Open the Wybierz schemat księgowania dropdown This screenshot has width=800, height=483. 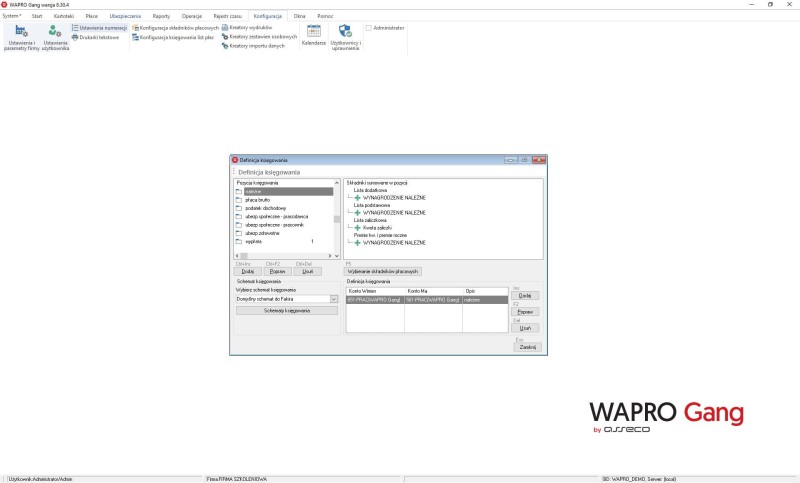334,299
